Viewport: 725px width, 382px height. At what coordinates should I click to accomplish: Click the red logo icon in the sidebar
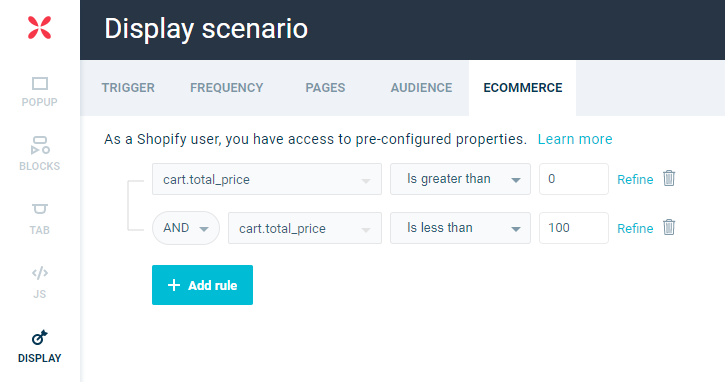point(39,27)
